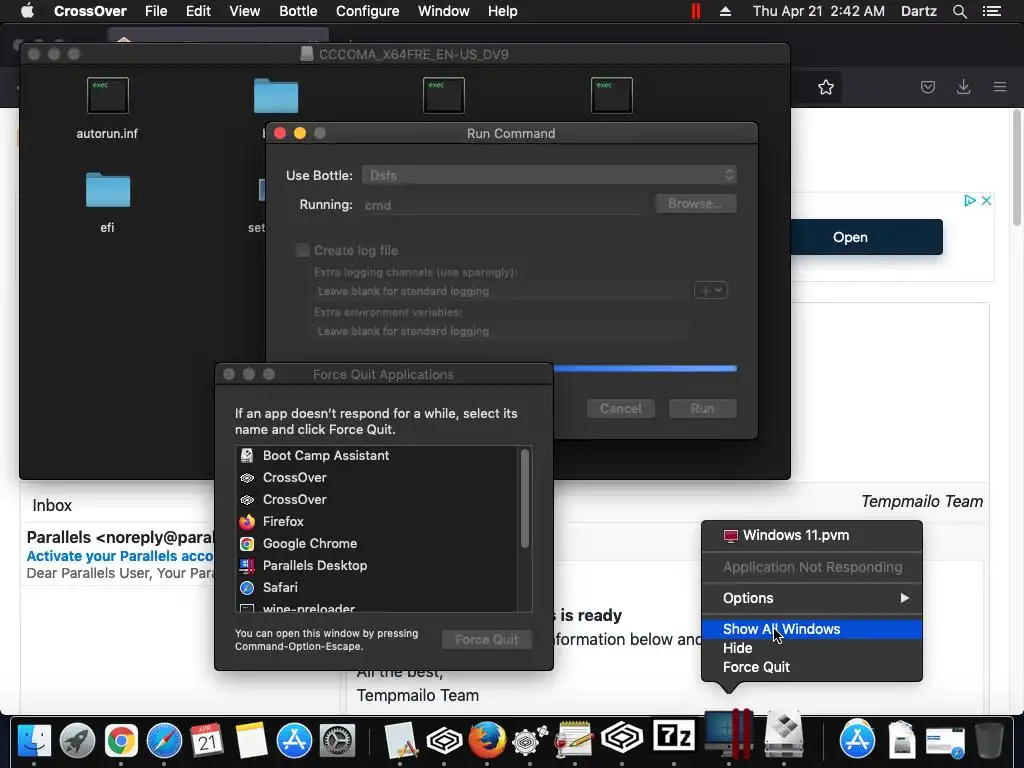Expand the Options submenu
The image size is (1024, 768).
(812, 598)
